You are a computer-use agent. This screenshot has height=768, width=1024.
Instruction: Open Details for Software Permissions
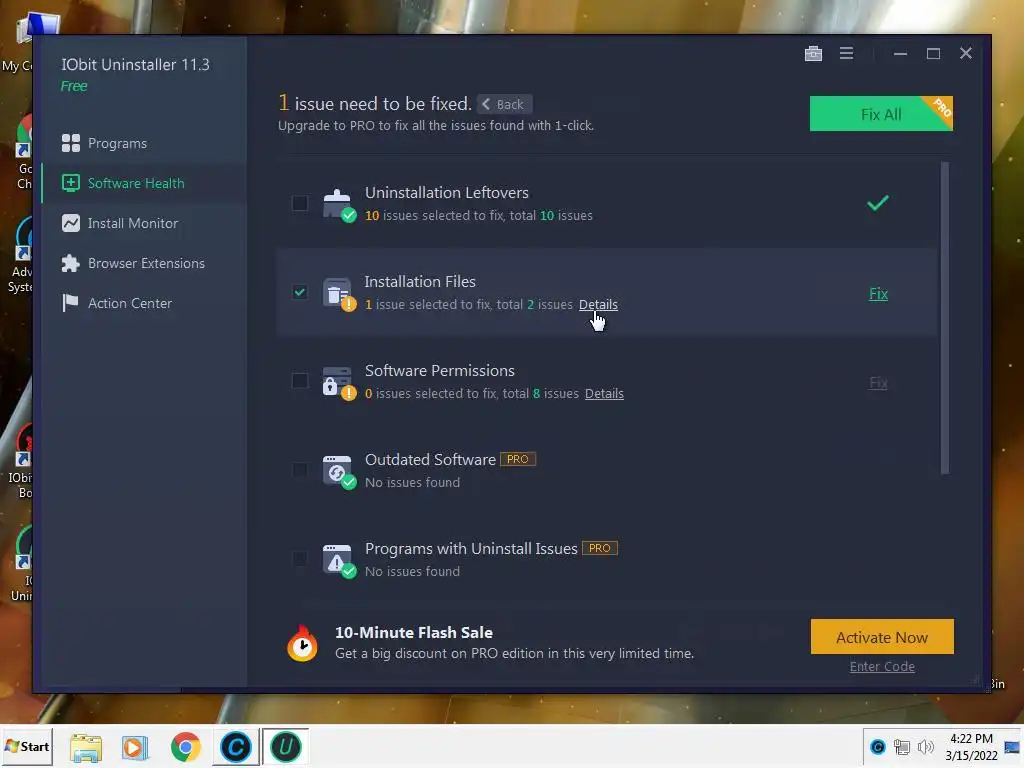pyautogui.click(x=604, y=393)
